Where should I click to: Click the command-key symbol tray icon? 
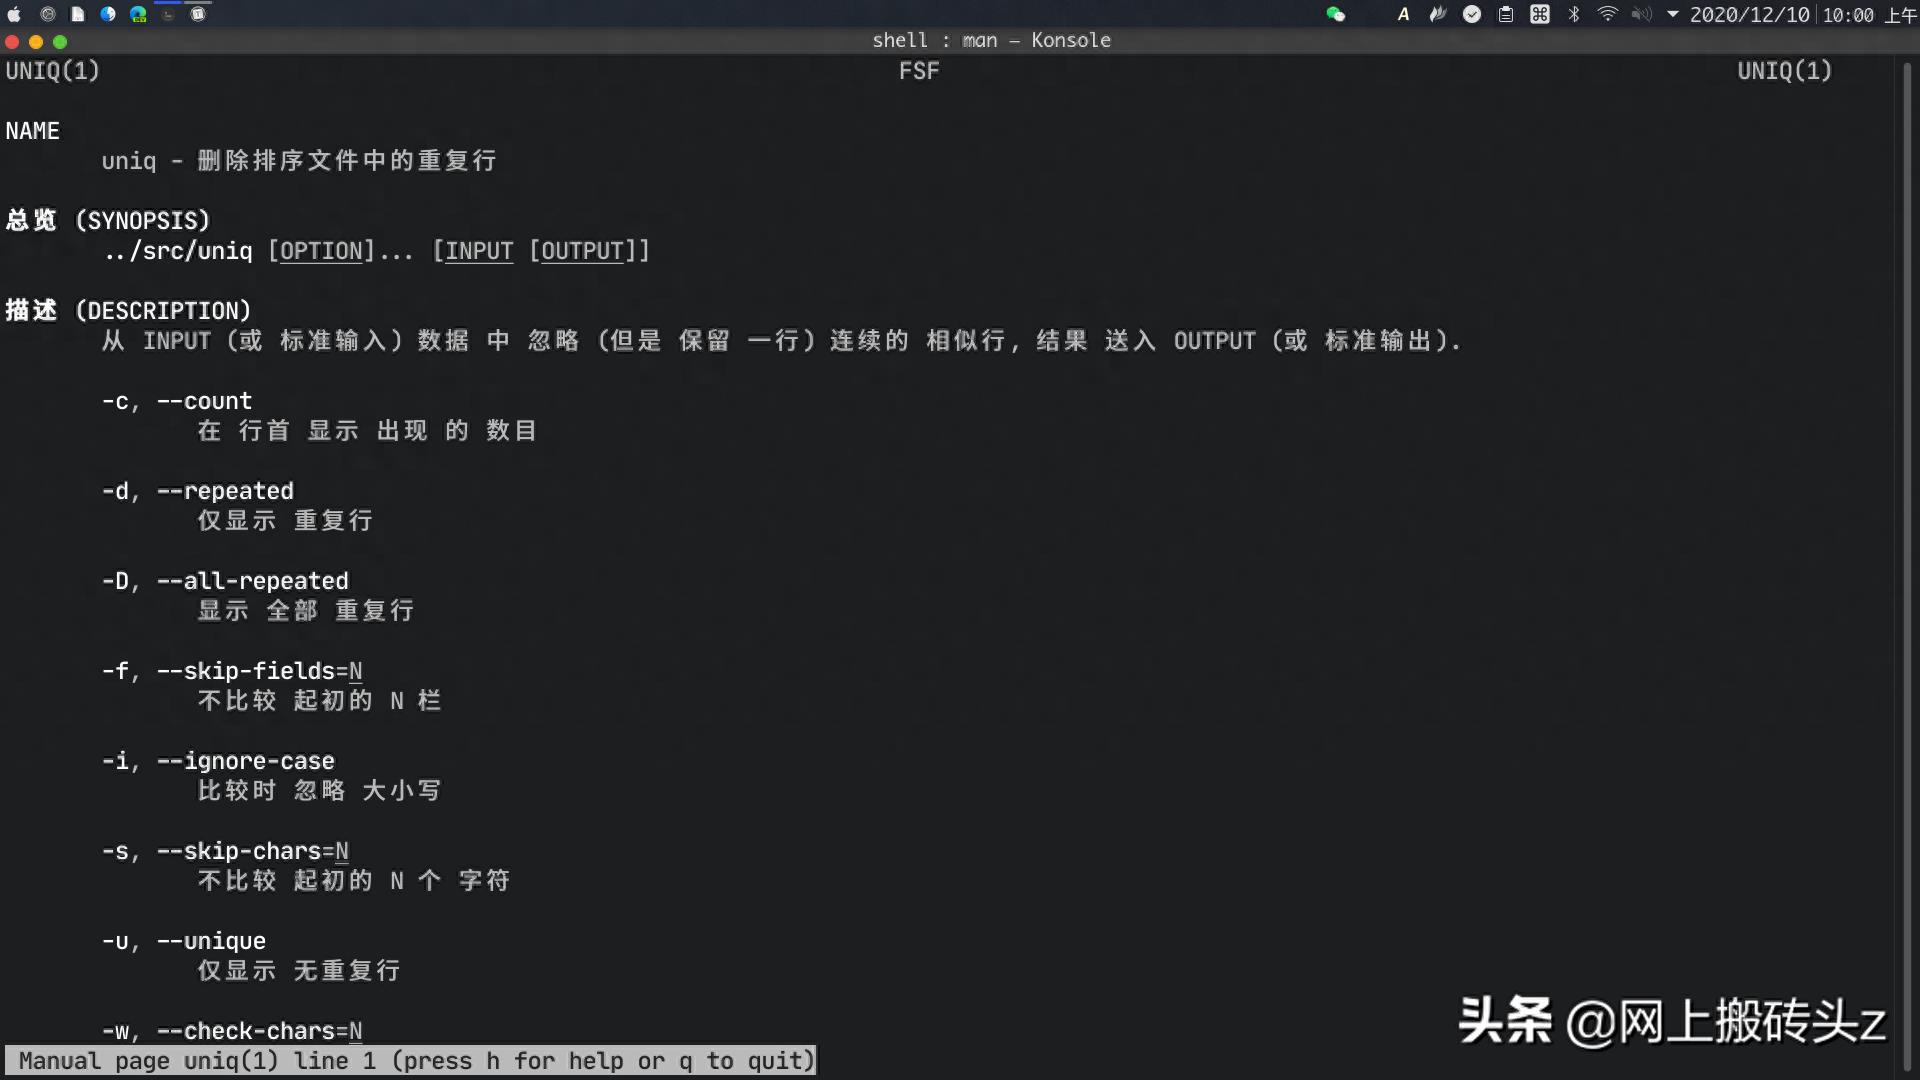click(x=1540, y=14)
